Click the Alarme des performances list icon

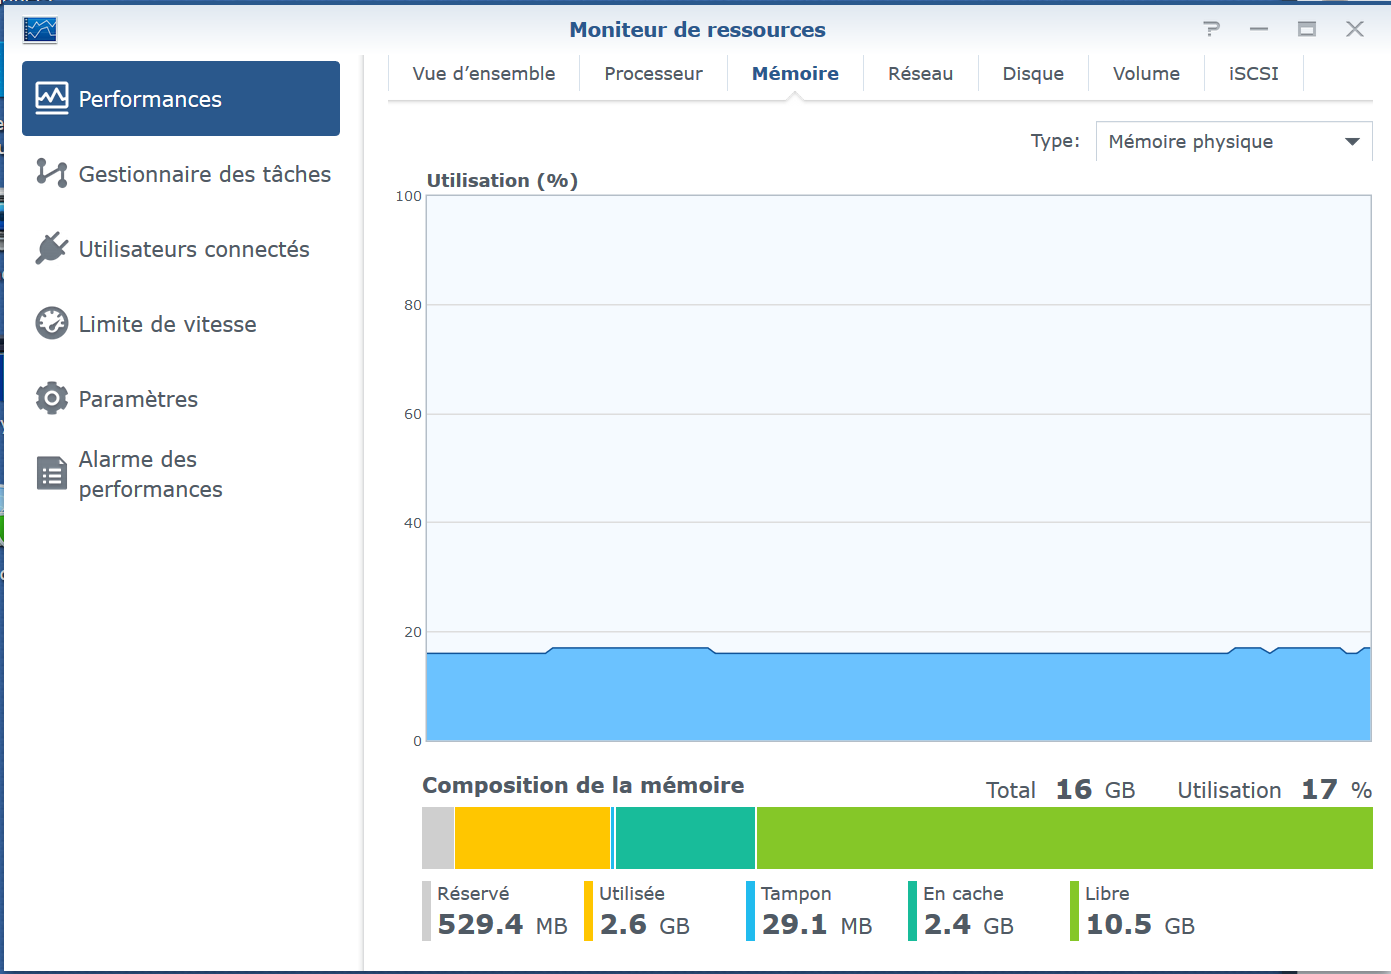pos(52,473)
